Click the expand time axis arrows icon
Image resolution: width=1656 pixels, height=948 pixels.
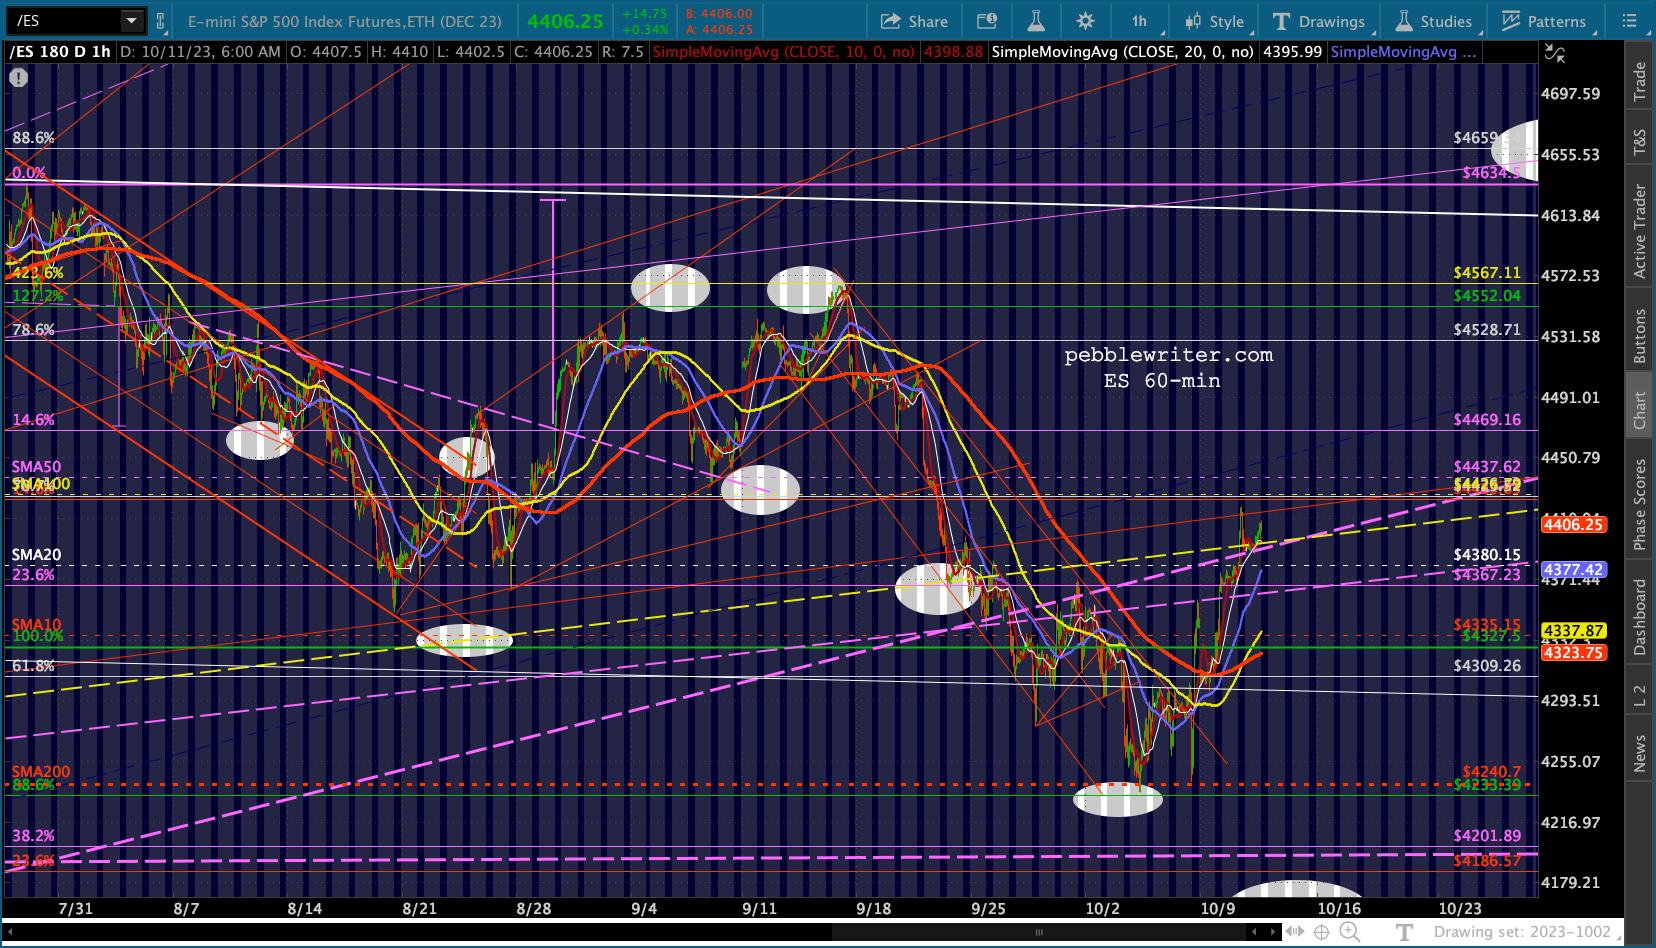(x=1295, y=932)
